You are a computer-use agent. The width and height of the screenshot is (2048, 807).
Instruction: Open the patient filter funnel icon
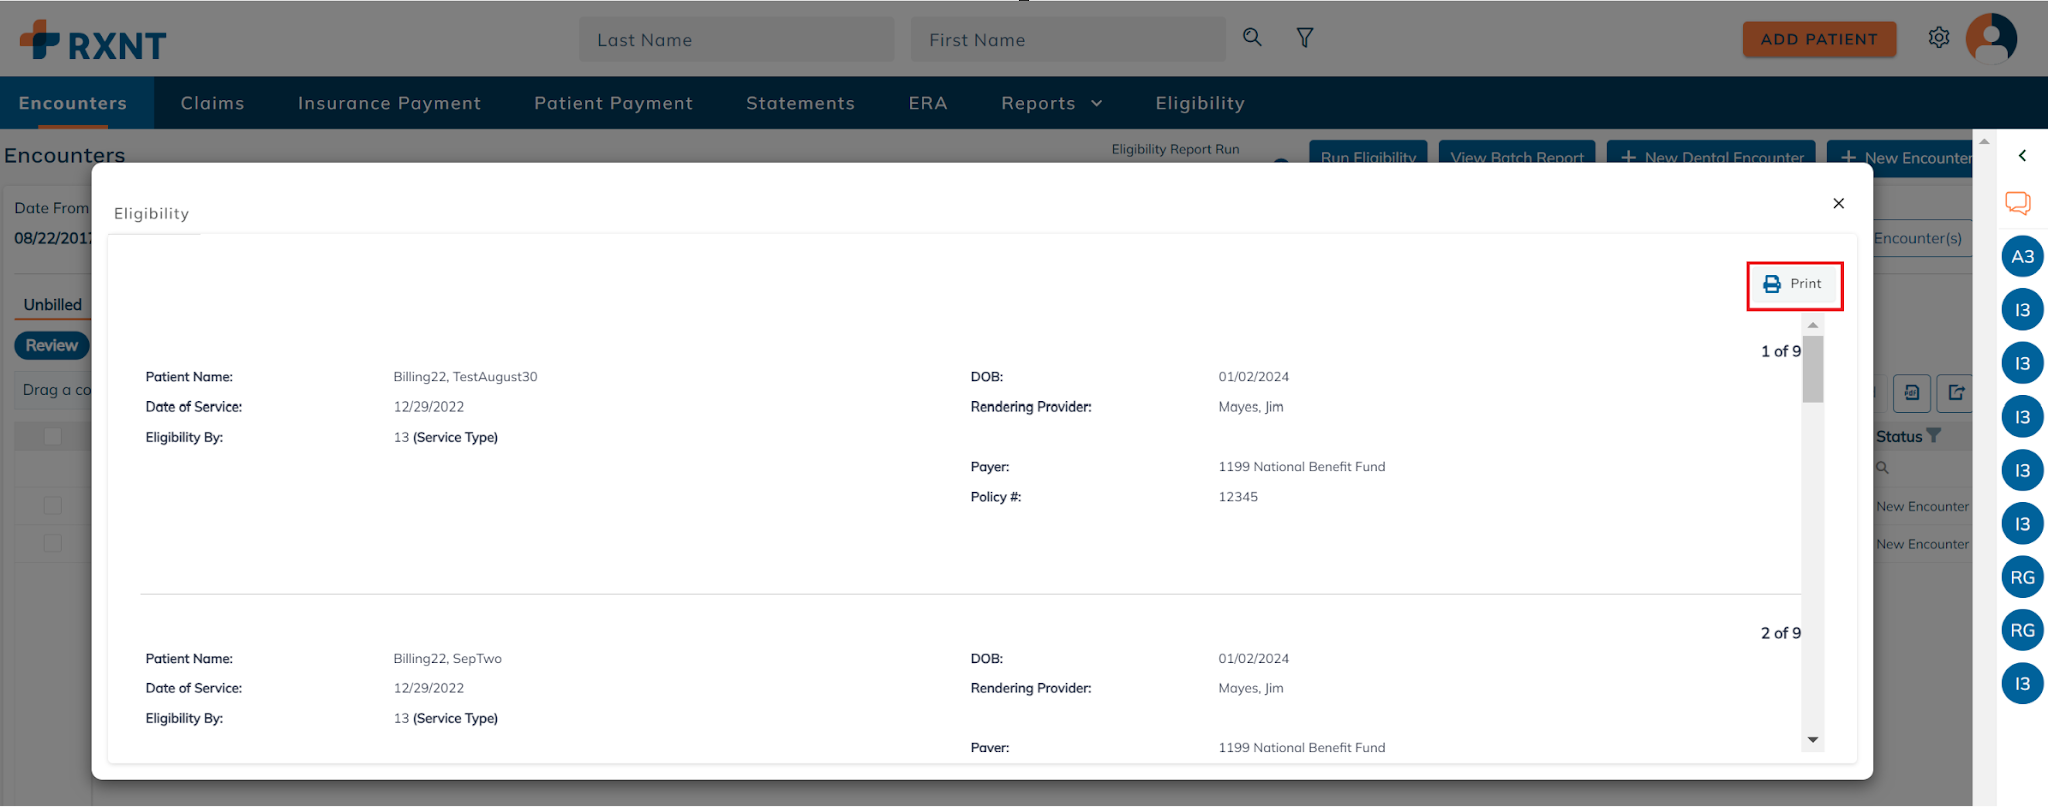pos(1305,38)
